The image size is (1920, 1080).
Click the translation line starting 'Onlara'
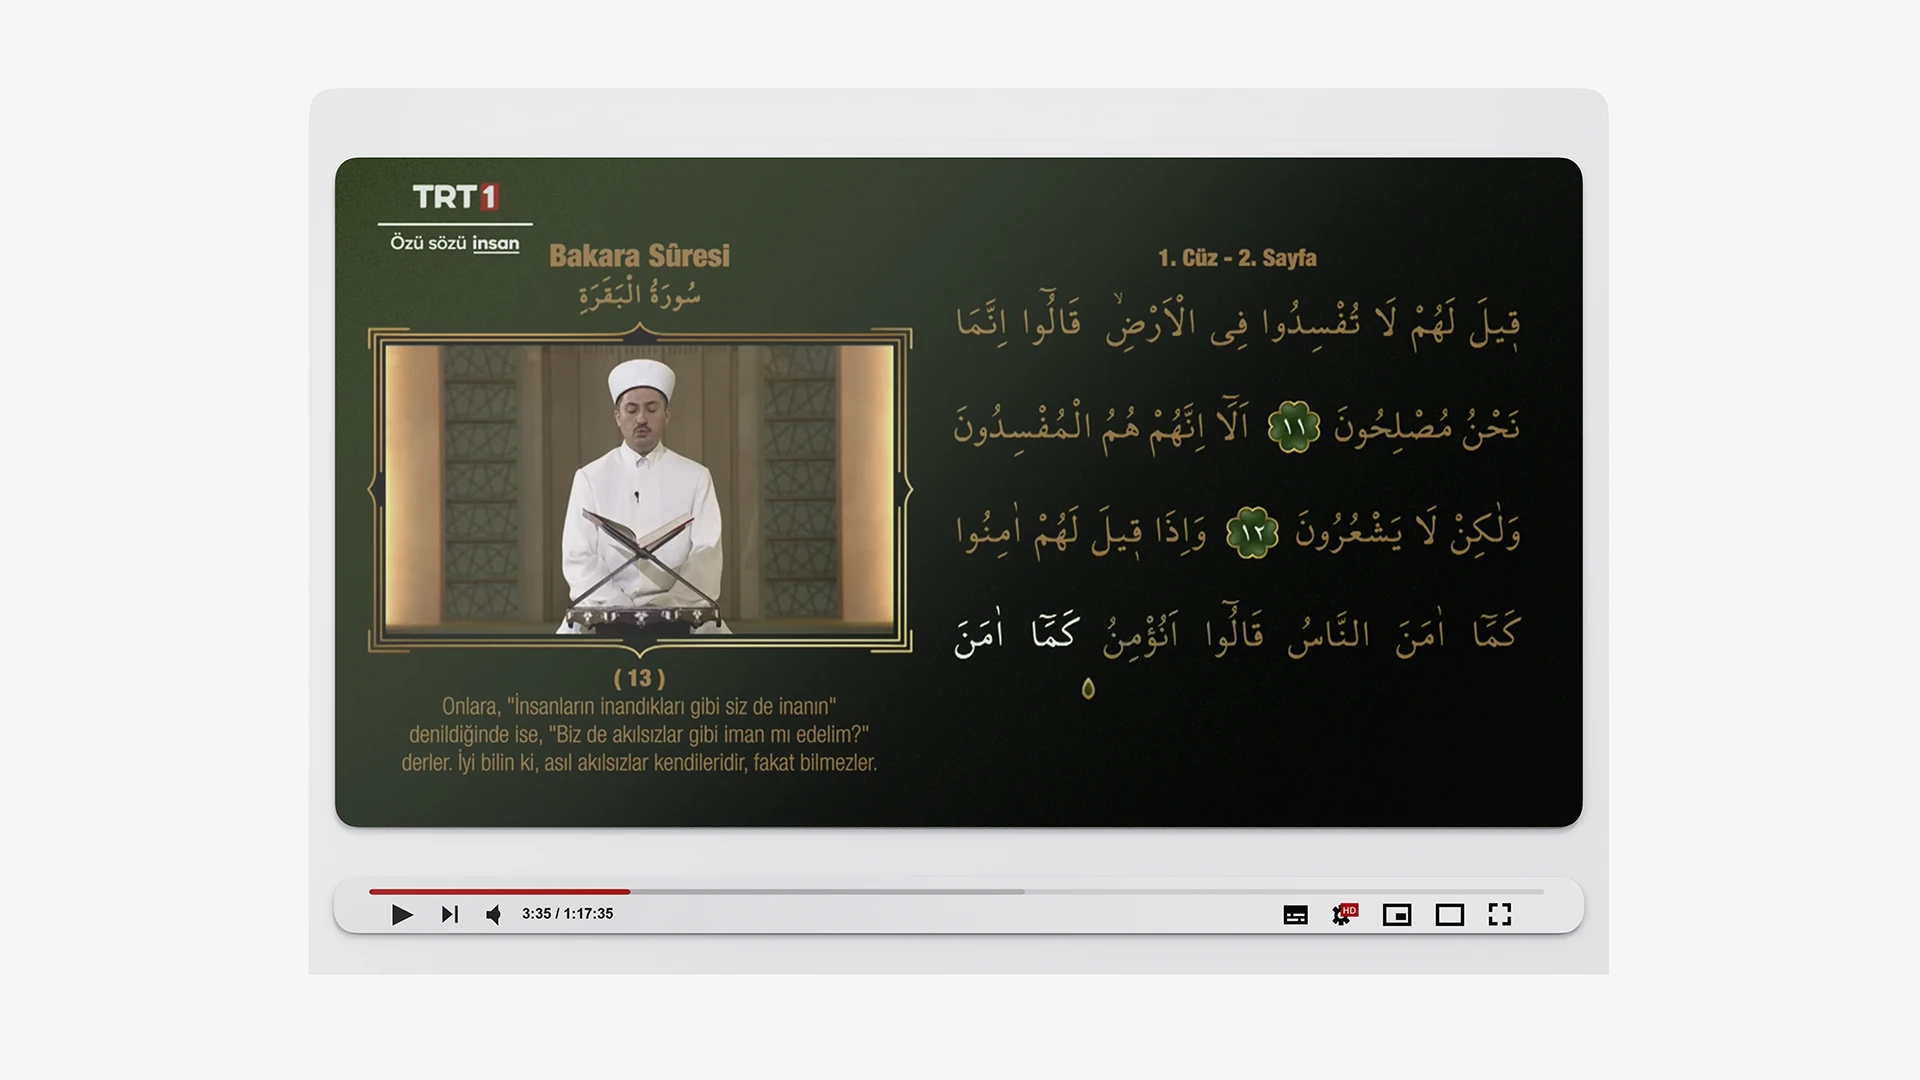click(639, 706)
